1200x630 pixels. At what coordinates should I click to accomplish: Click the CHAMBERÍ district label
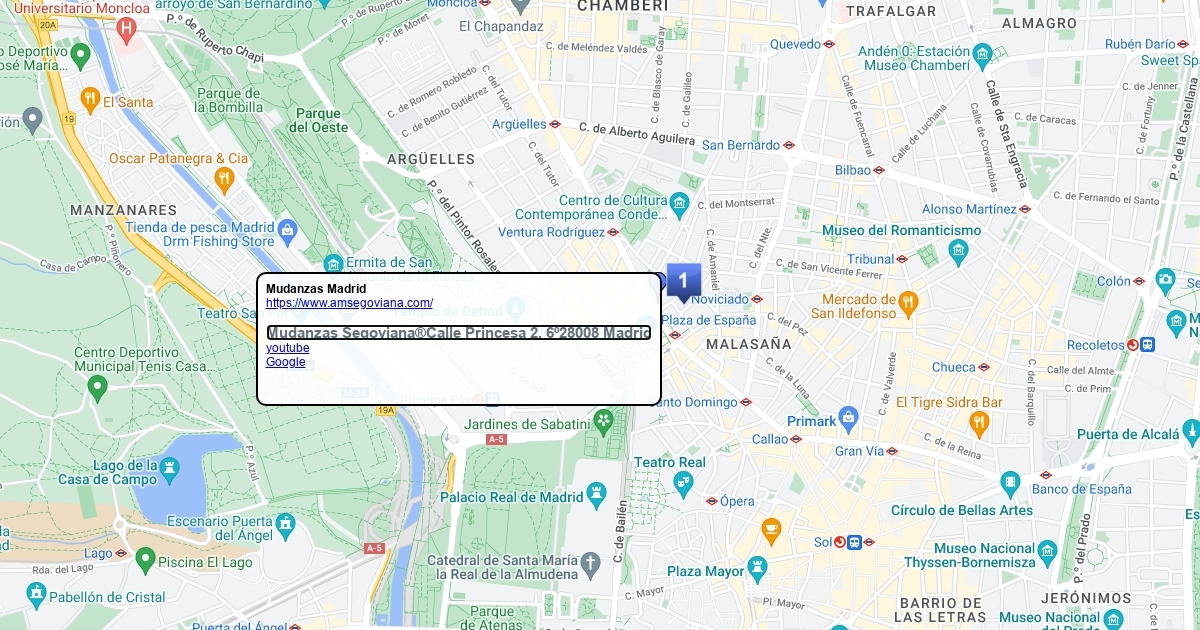pyautogui.click(x=623, y=6)
